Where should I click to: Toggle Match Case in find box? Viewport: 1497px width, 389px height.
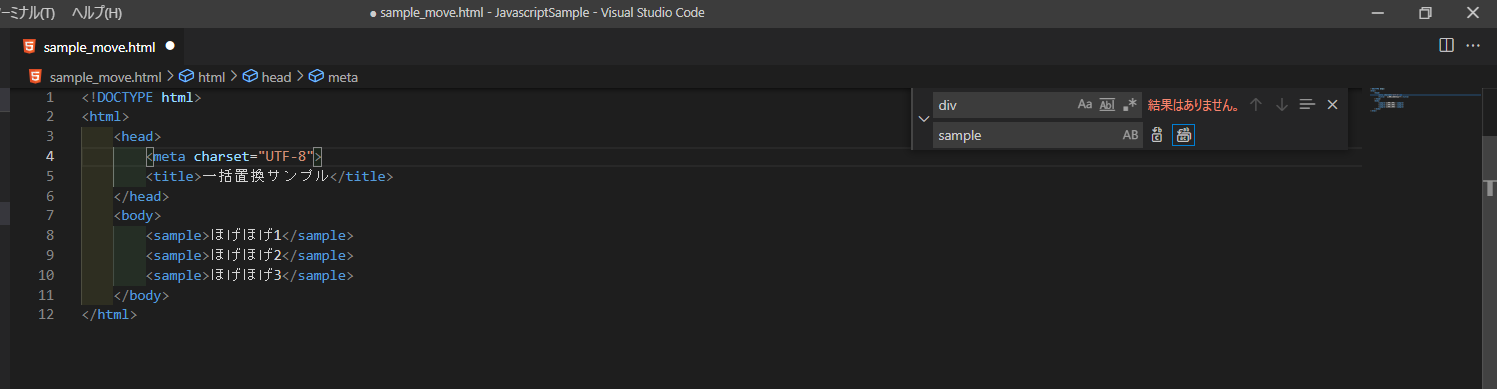(1085, 105)
